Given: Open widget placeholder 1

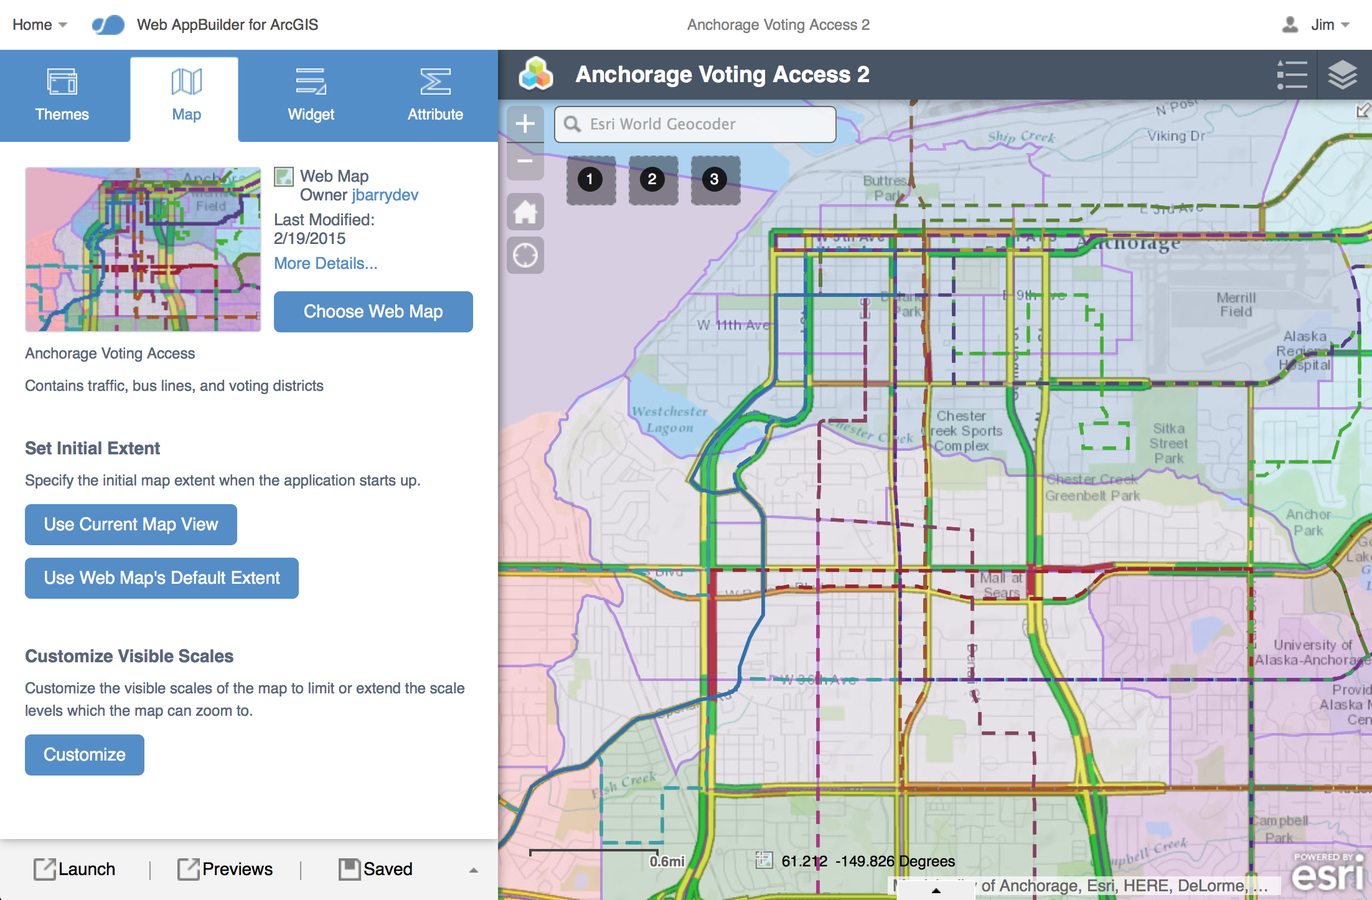Looking at the screenshot, I should 590,179.
